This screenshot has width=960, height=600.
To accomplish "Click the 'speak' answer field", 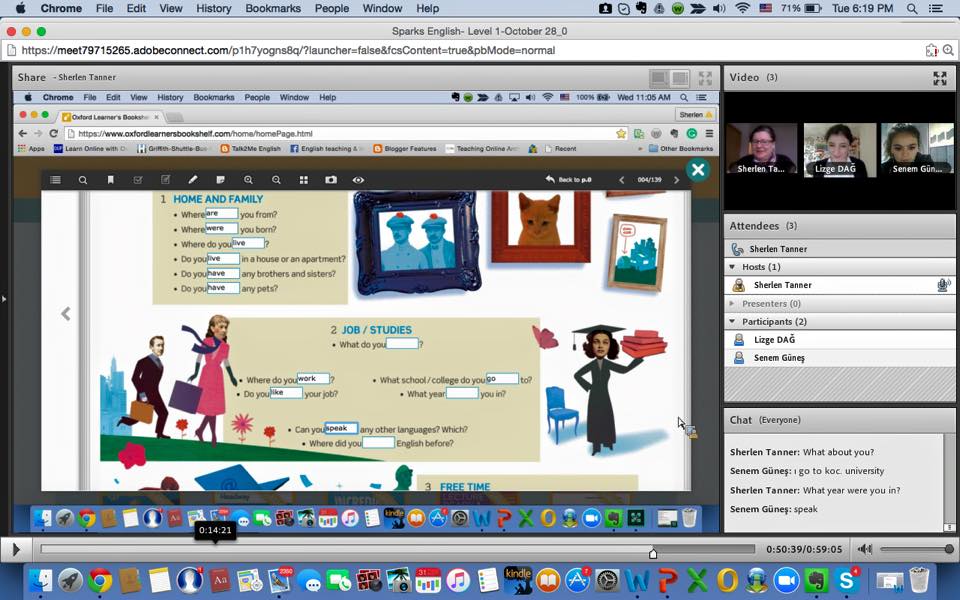I will point(341,429).
